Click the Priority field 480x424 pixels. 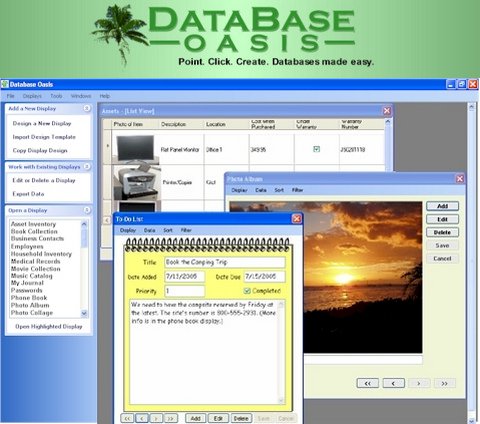pyautogui.click(x=185, y=291)
